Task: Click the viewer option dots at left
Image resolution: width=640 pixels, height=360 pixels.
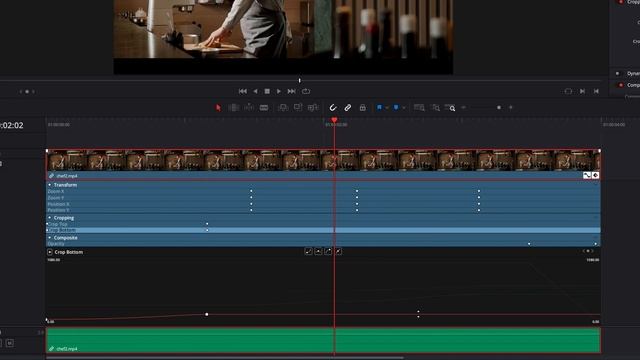Action: [27, 91]
